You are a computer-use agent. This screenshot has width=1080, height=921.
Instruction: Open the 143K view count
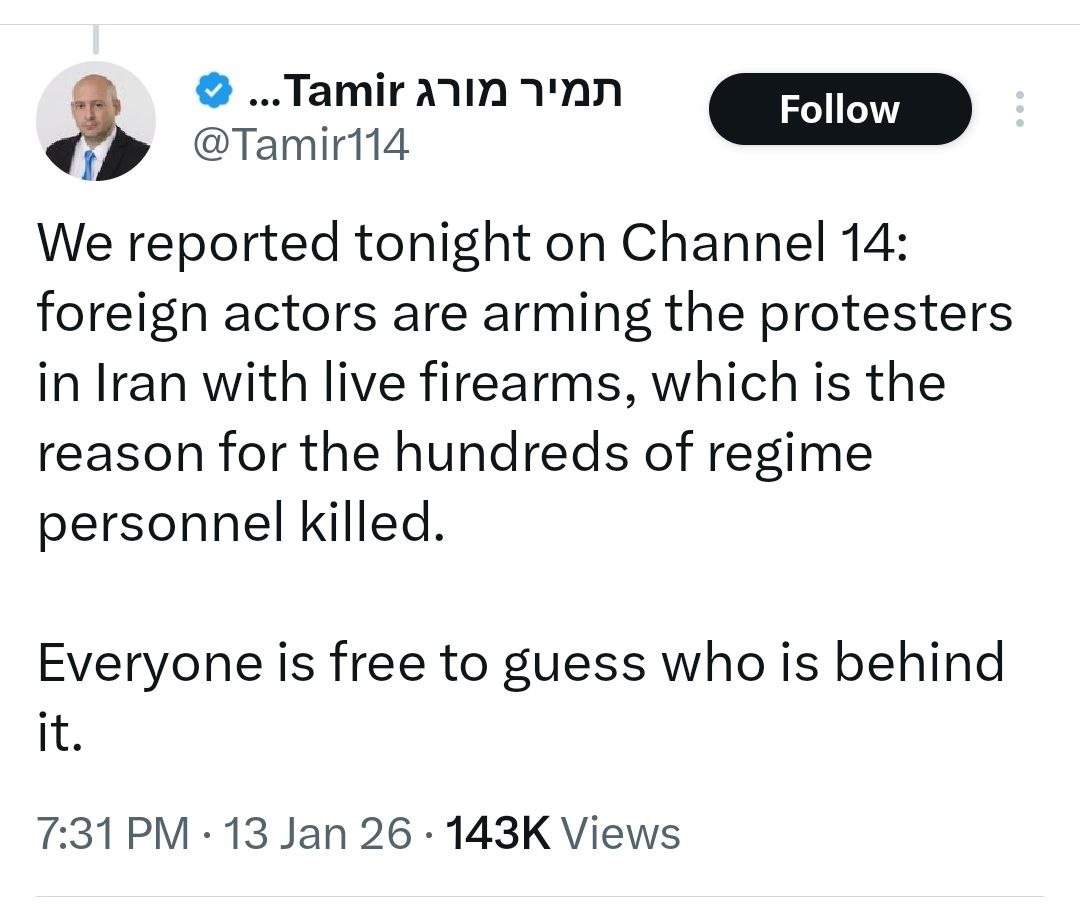497,833
